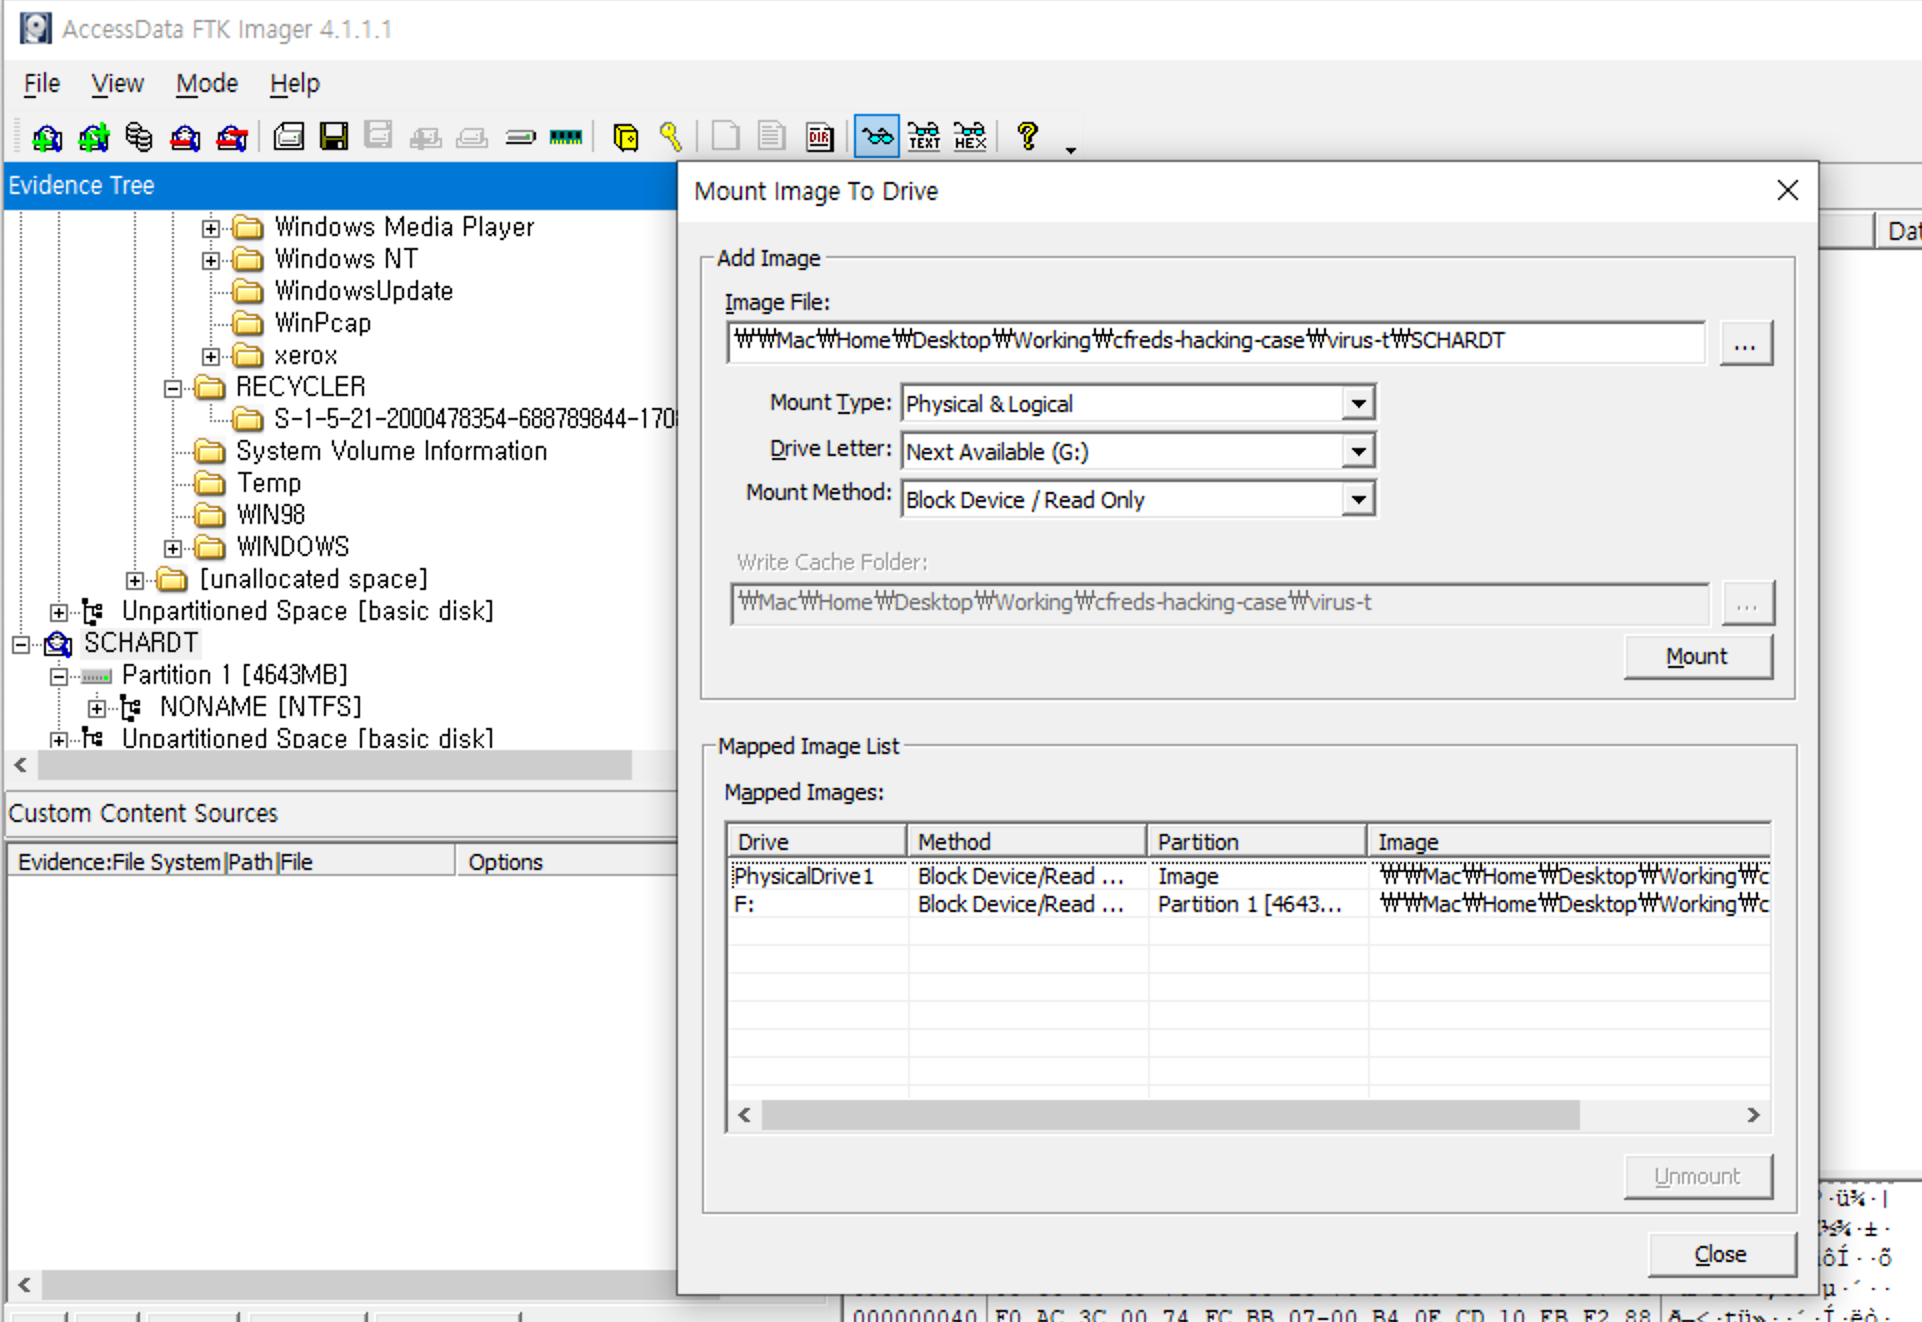Image resolution: width=1922 pixels, height=1322 pixels.
Task: Open the Mode menu
Action: click(206, 84)
